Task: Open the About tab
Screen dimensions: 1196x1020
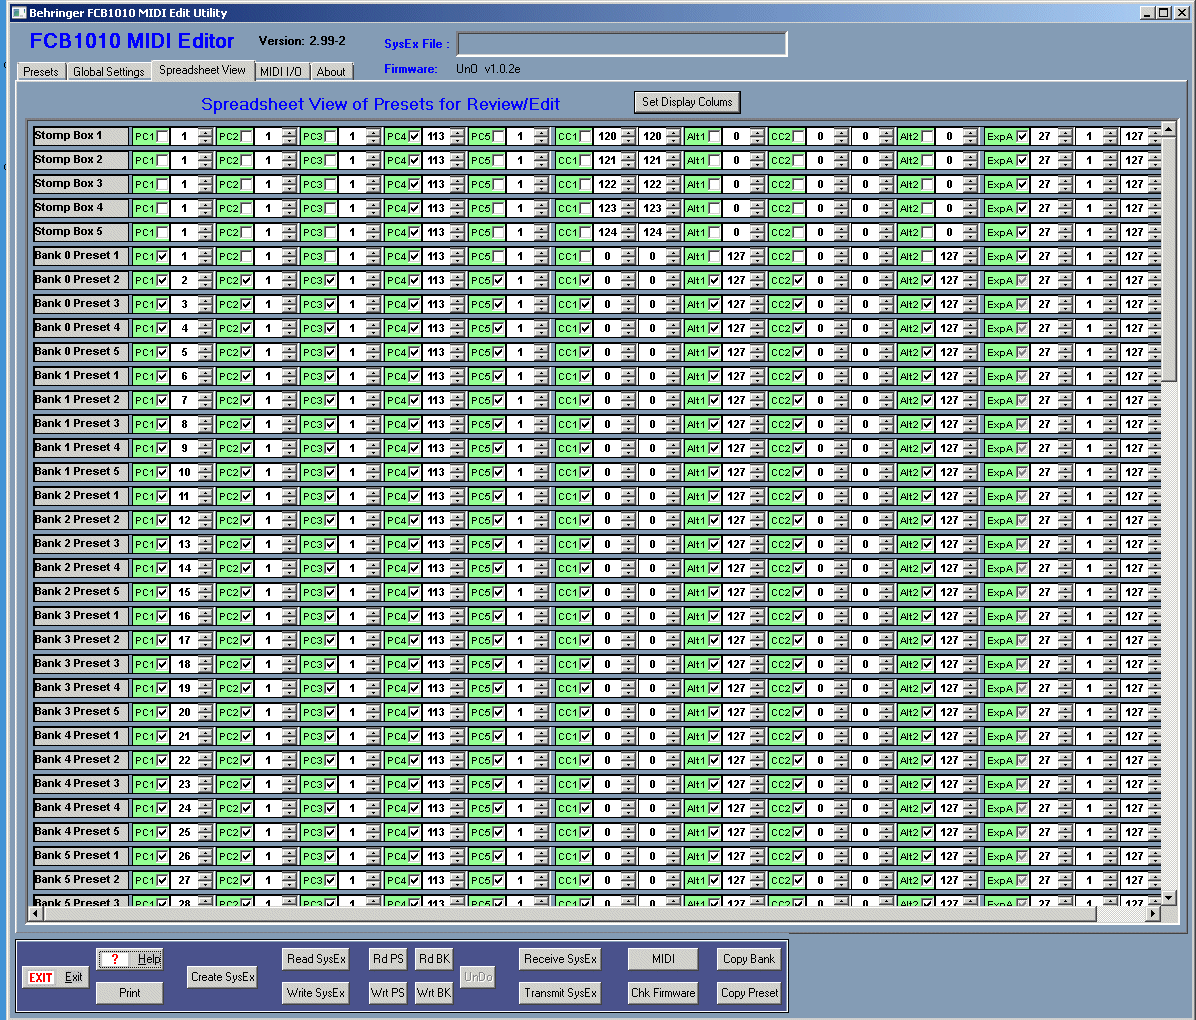Action: [331, 72]
